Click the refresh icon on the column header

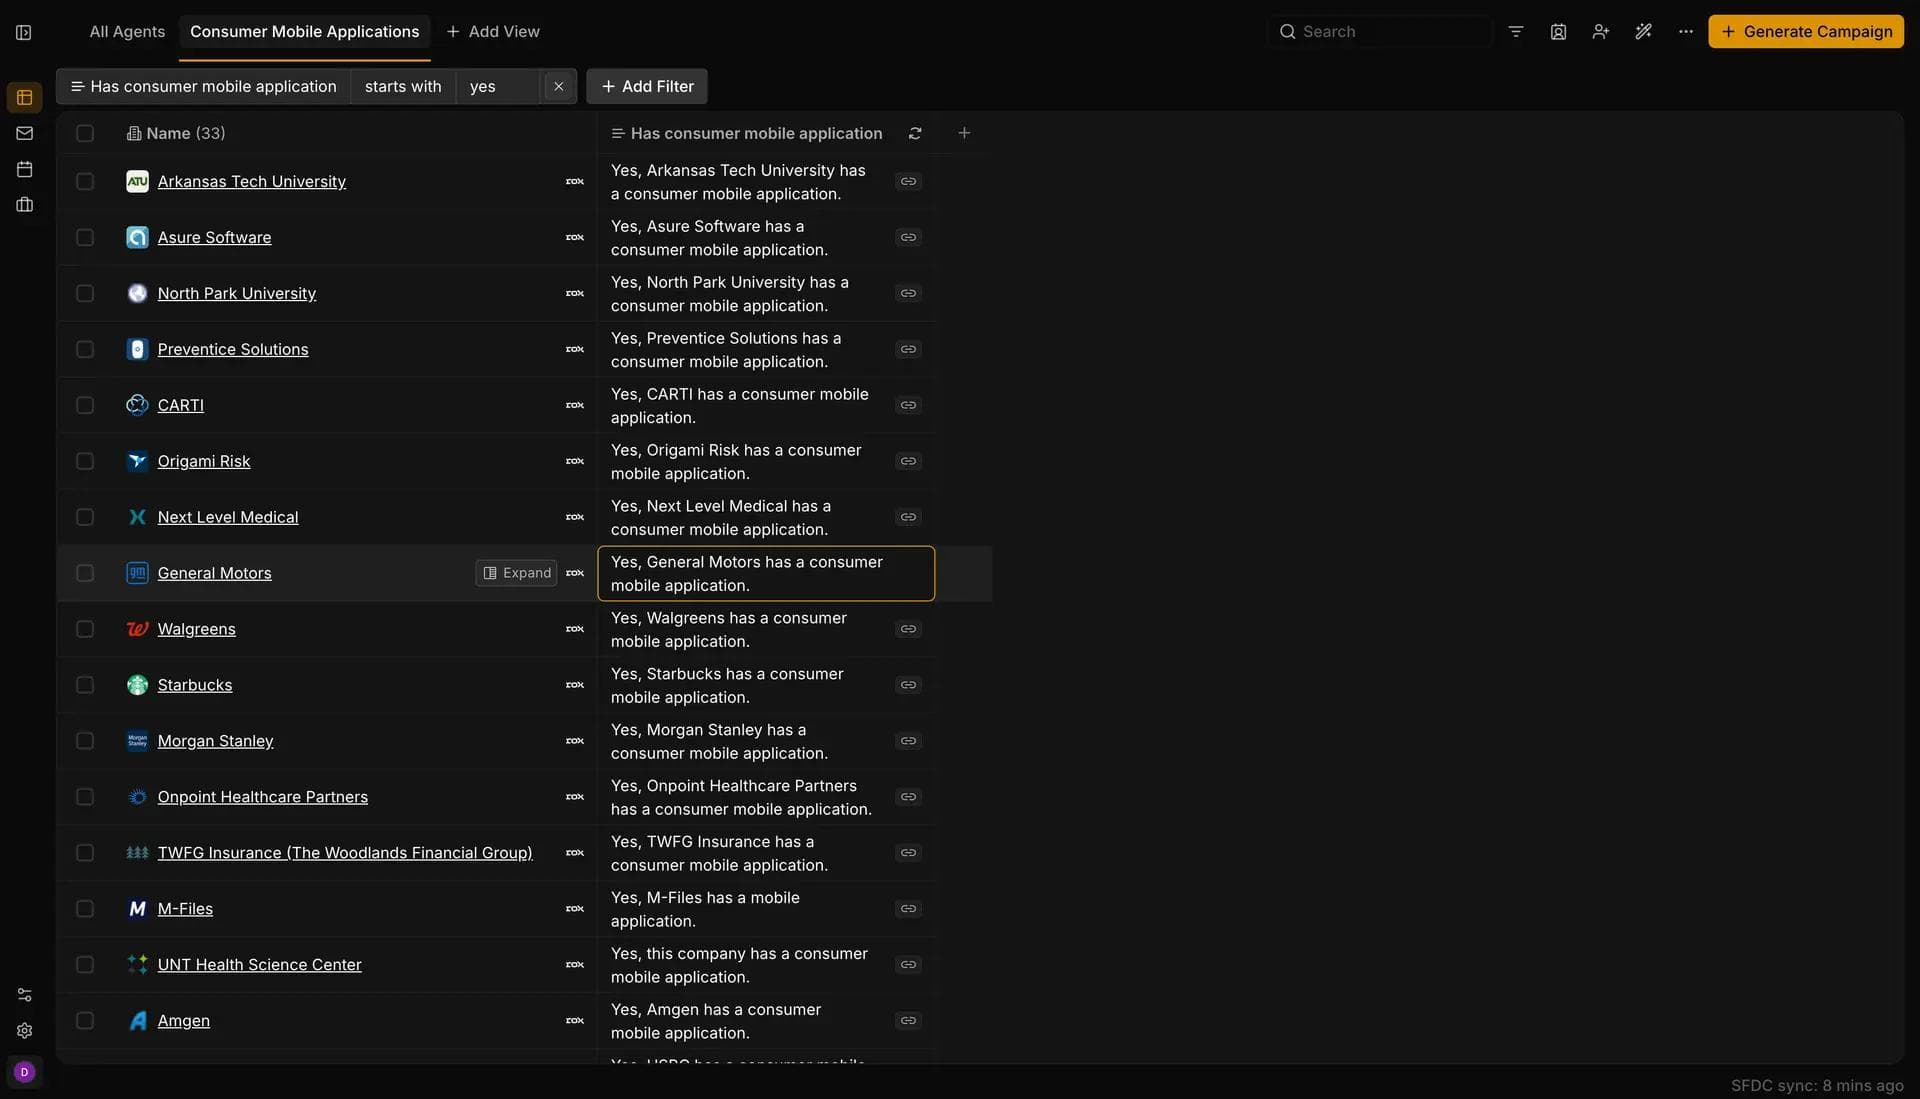click(914, 133)
